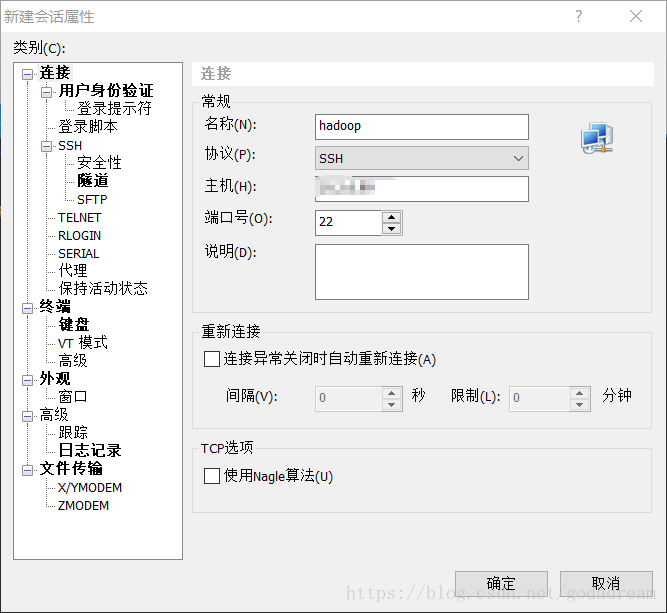Select 登录提示符 tree item

pyautogui.click(x=114, y=108)
